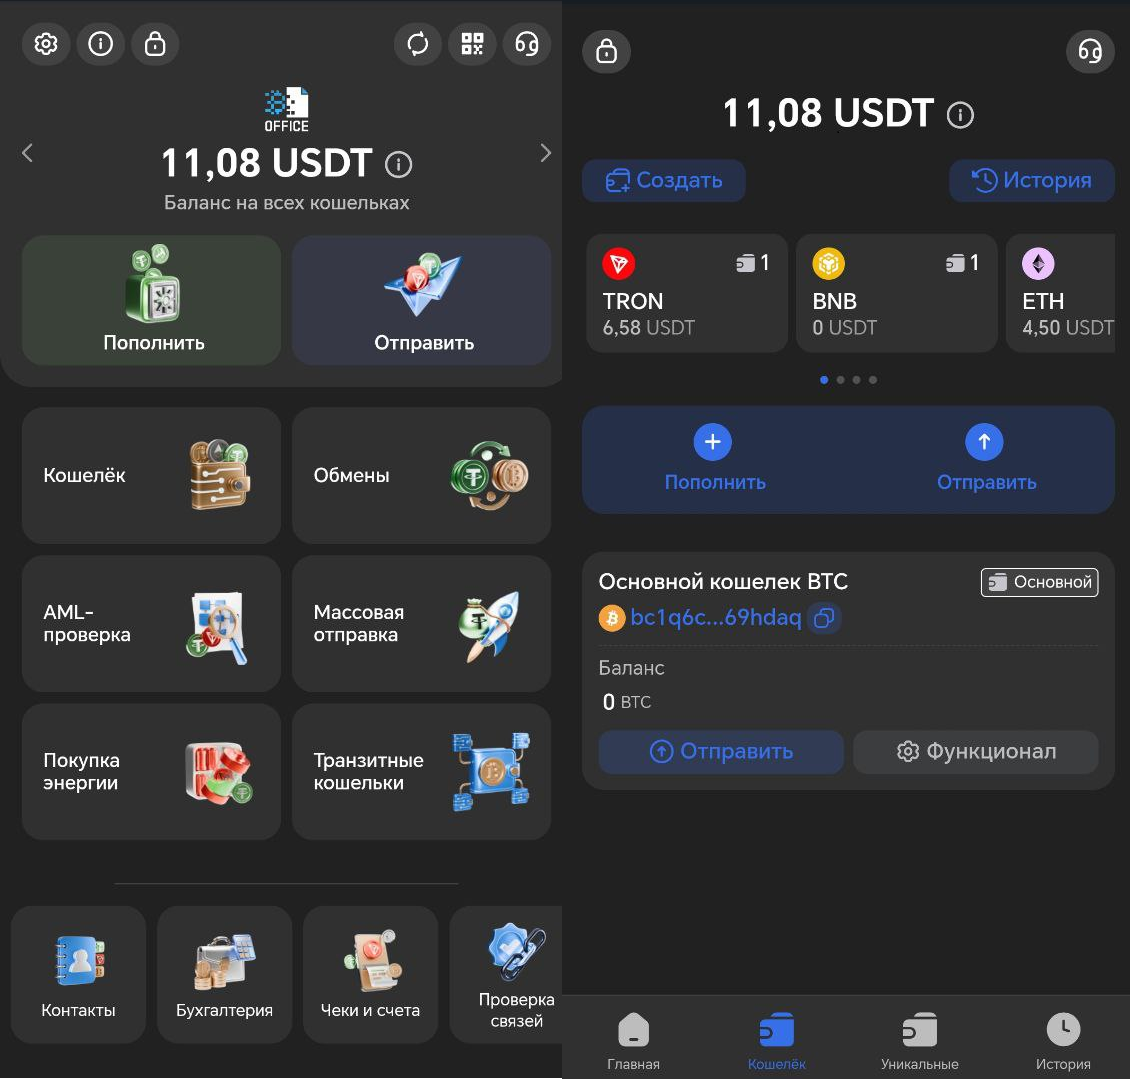Open the AML-проверка tool
The image size is (1130, 1079).
pos(150,623)
